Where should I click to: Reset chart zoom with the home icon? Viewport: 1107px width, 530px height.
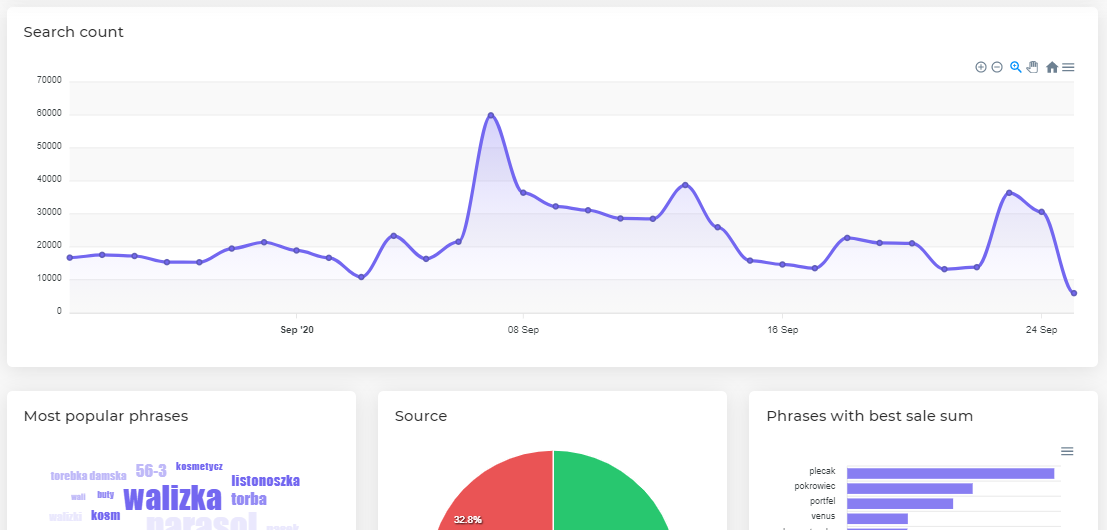click(x=1052, y=67)
